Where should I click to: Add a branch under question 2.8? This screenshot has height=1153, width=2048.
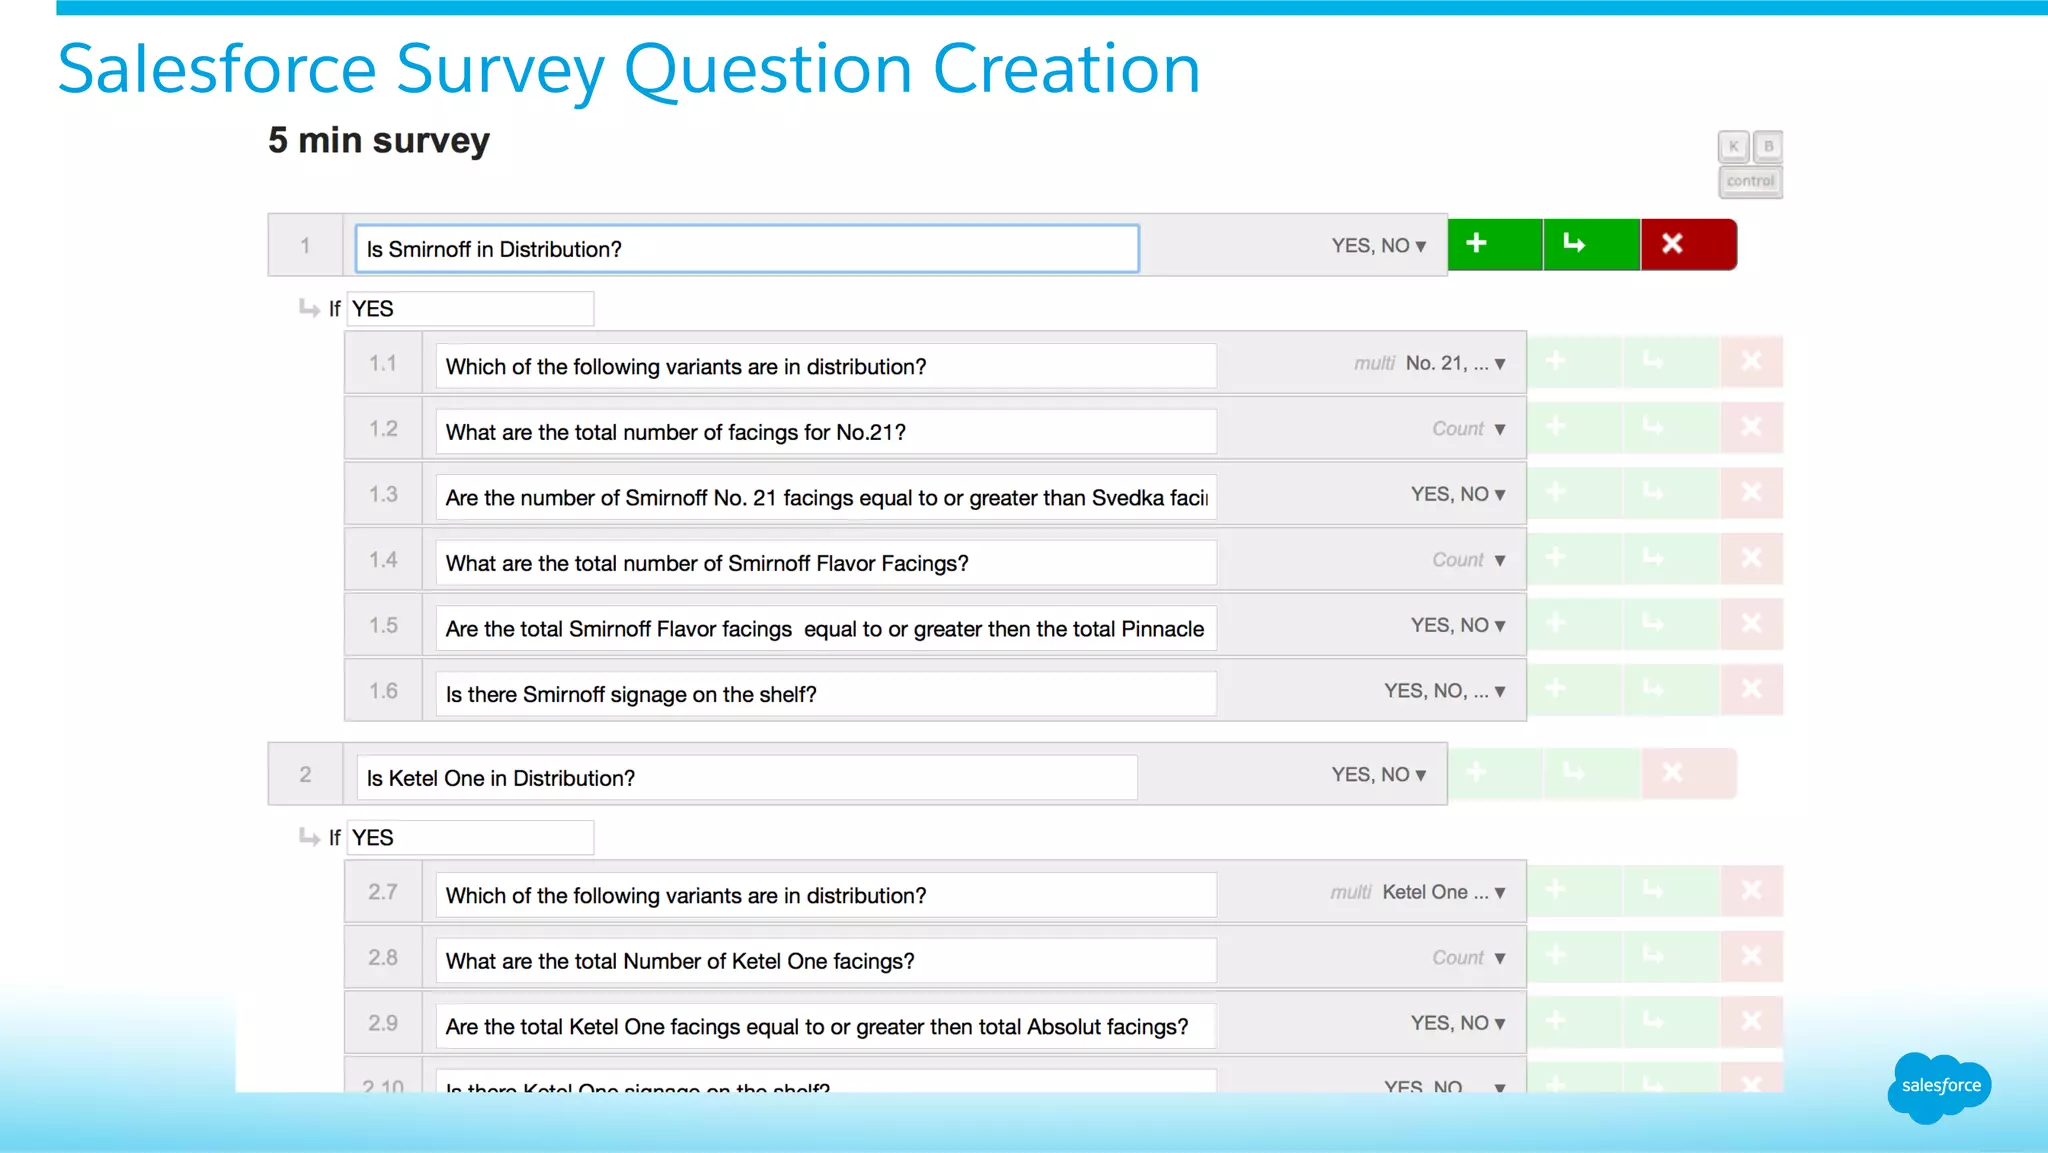pos(1671,956)
